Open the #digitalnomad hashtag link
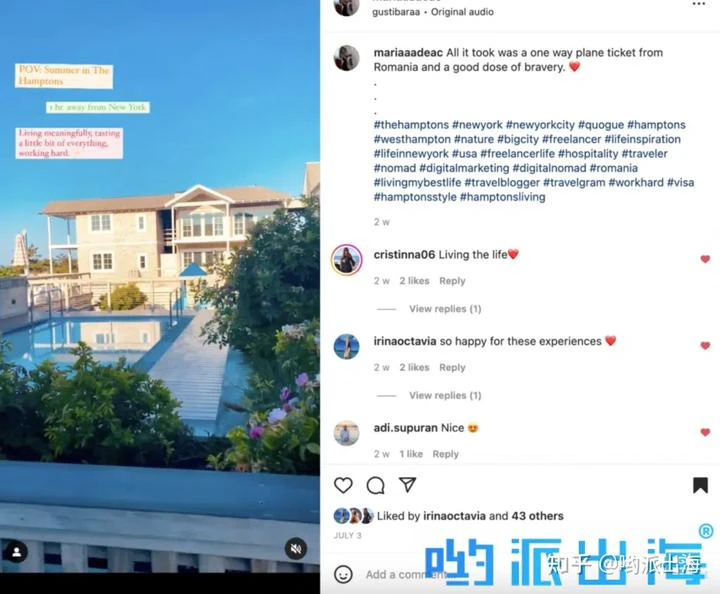This screenshot has width=720, height=594. pos(549,168)
